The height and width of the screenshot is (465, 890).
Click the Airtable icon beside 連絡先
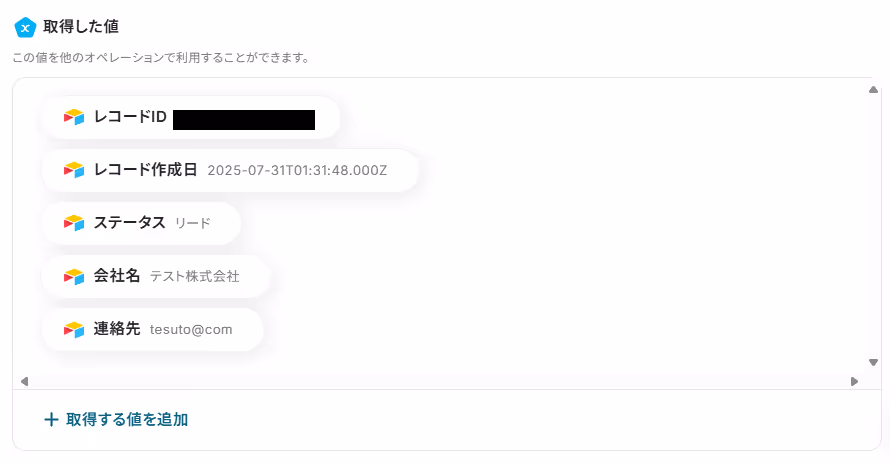coord(74,329)
